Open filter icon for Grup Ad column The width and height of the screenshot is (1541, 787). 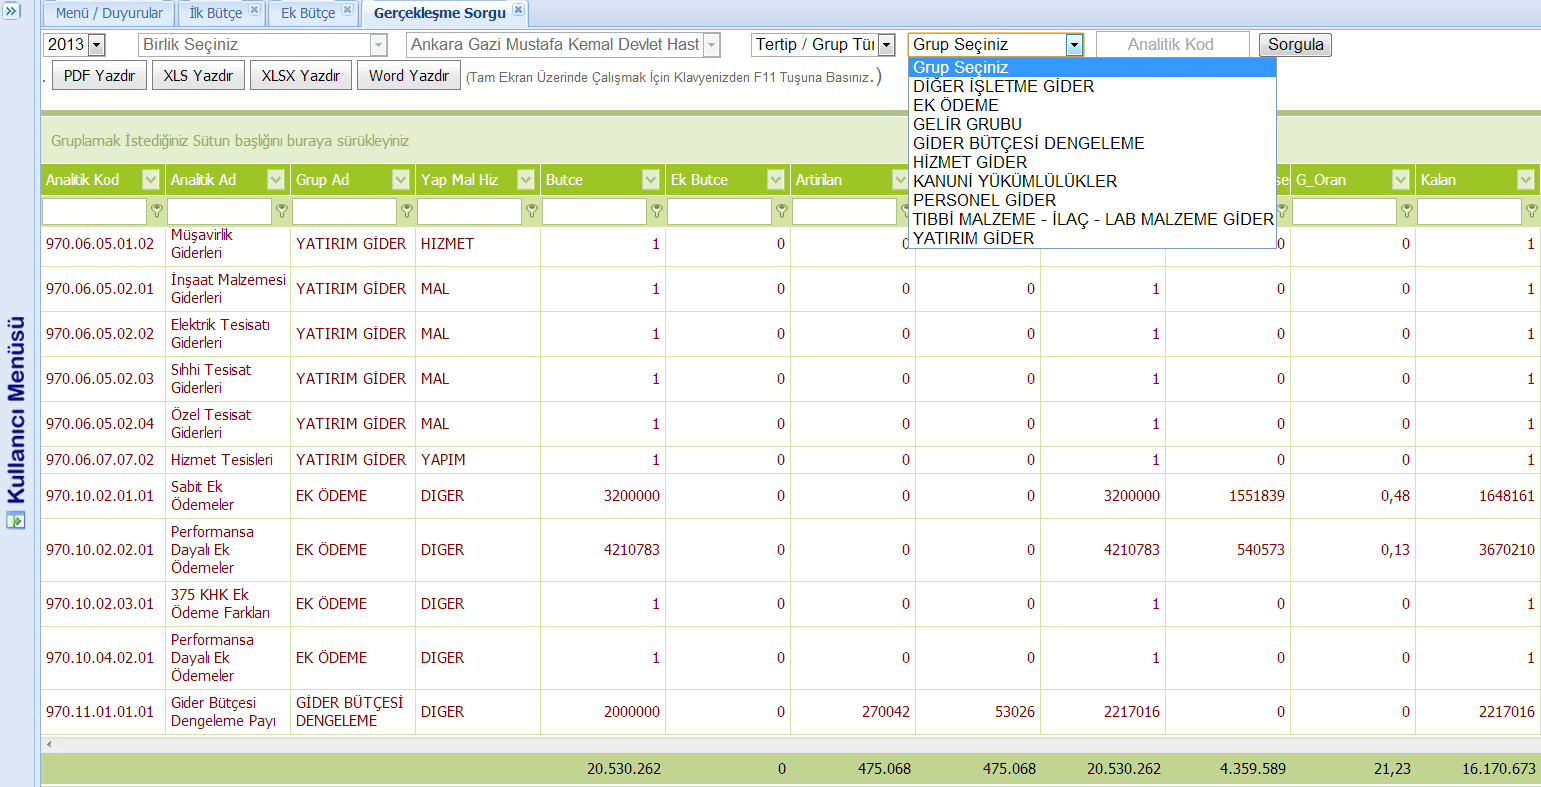407,211
